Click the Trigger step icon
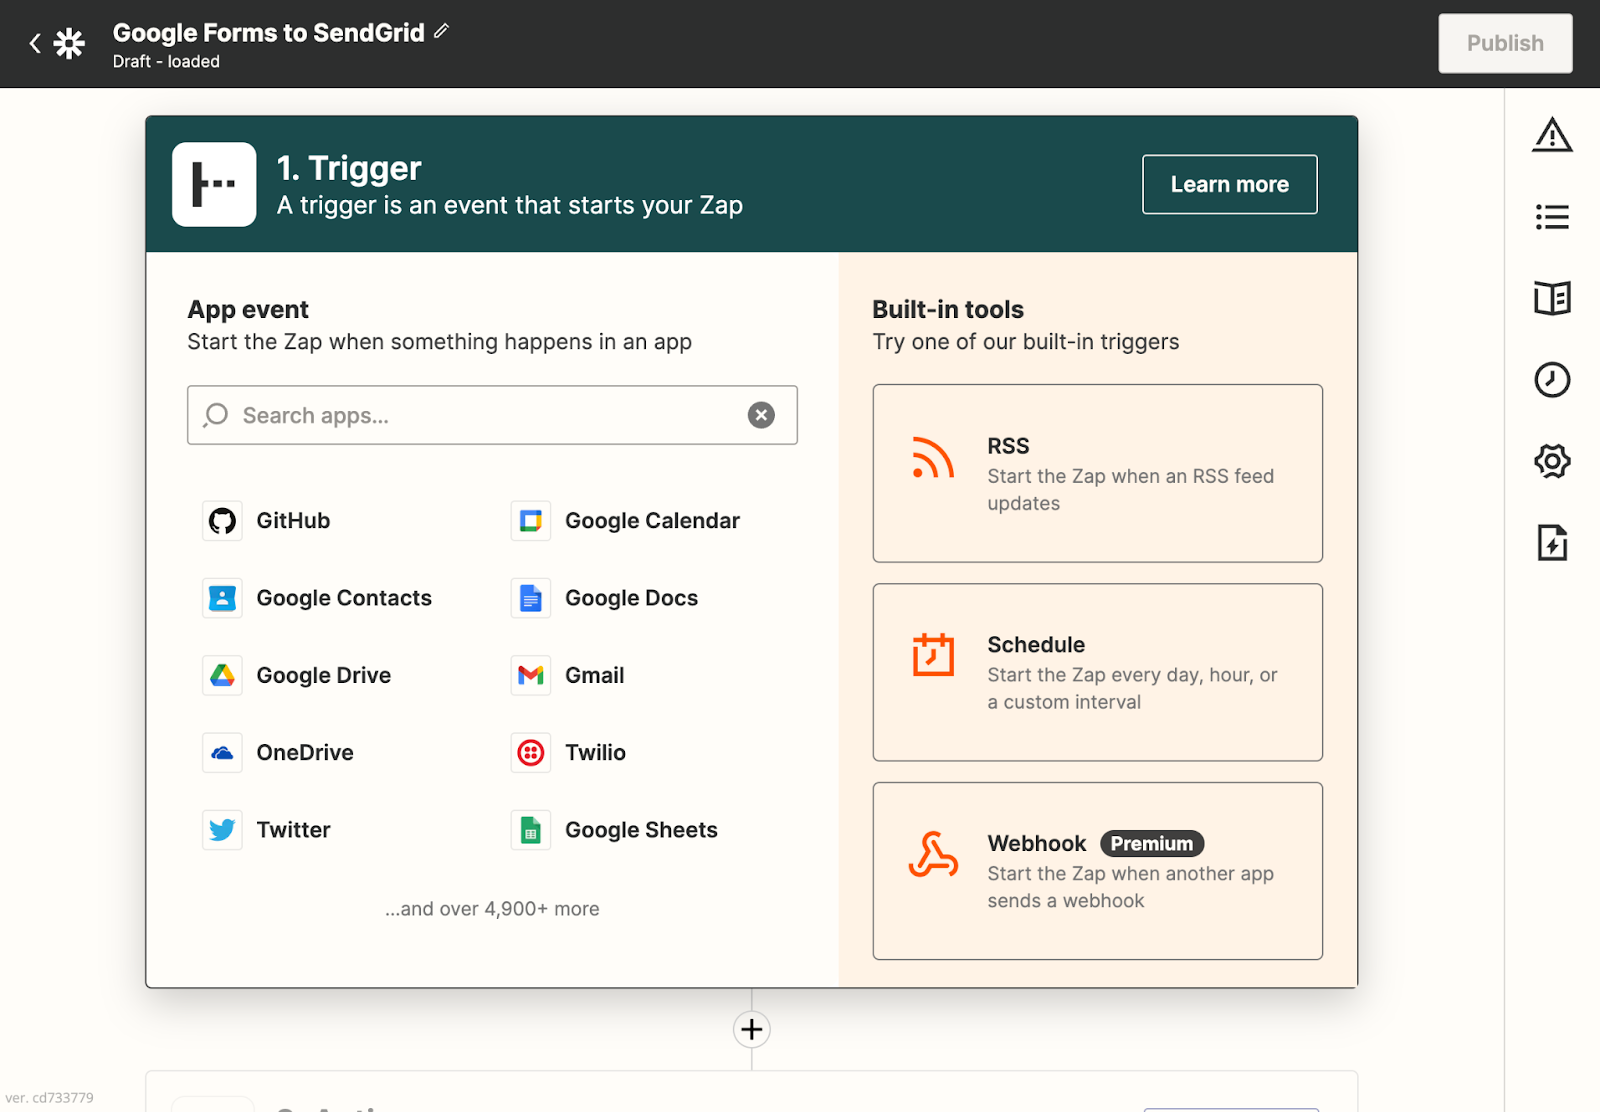The height and width of the screenshot is (1112, 1600). click(214, 184)
